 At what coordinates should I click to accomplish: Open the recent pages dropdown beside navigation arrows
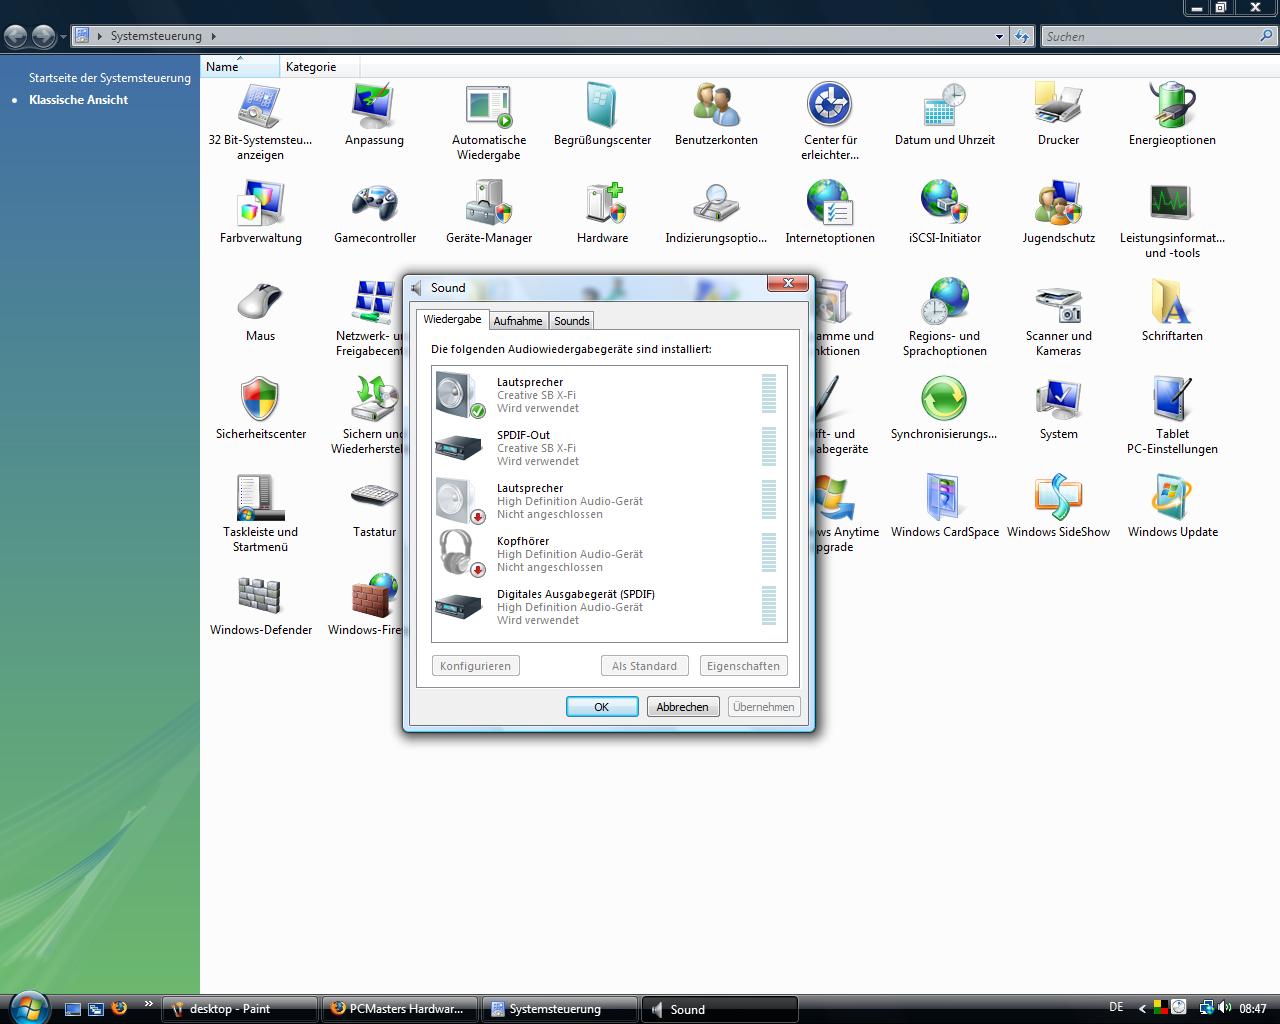coord(64,37)
